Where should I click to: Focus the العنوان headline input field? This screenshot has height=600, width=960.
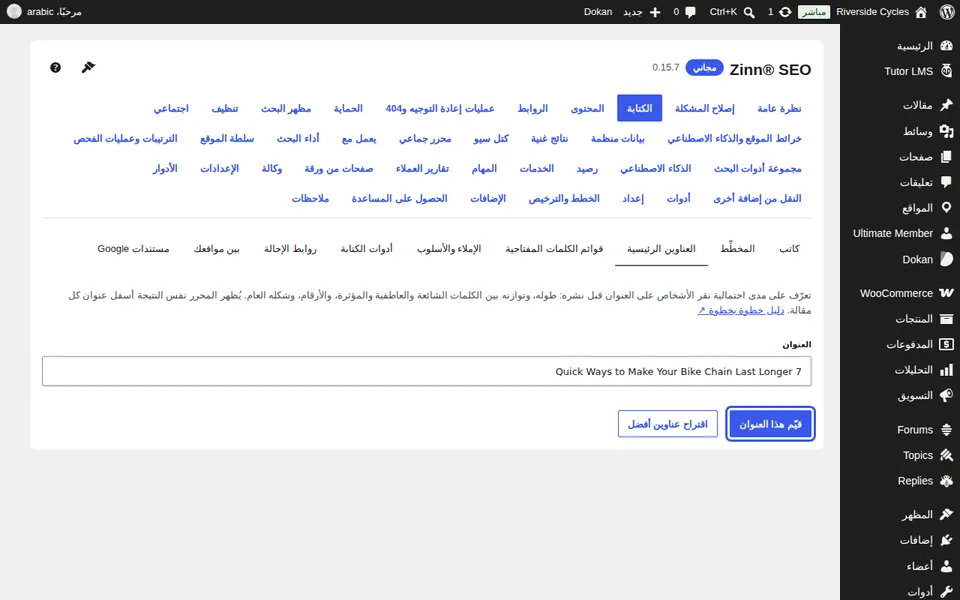tap(427, 371)
